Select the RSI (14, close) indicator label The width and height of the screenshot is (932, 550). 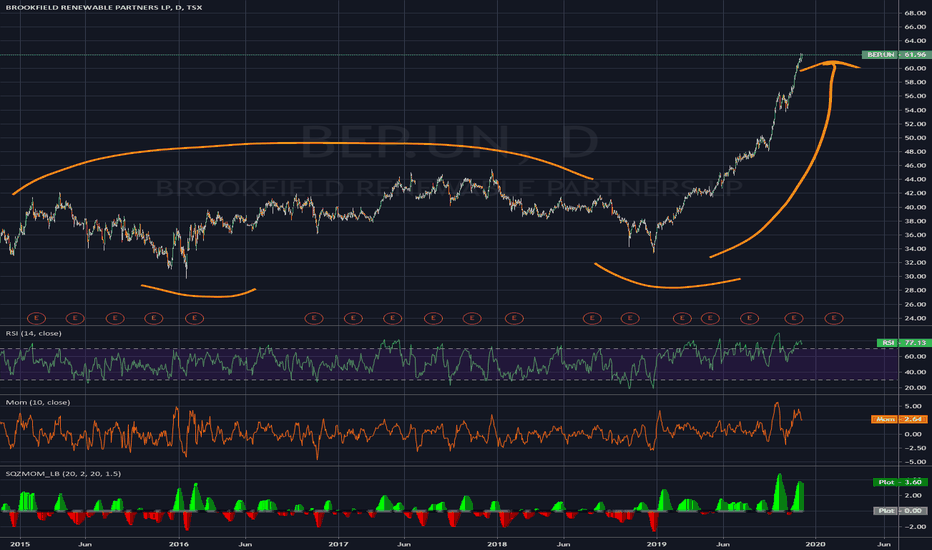(x=33, y=333)
